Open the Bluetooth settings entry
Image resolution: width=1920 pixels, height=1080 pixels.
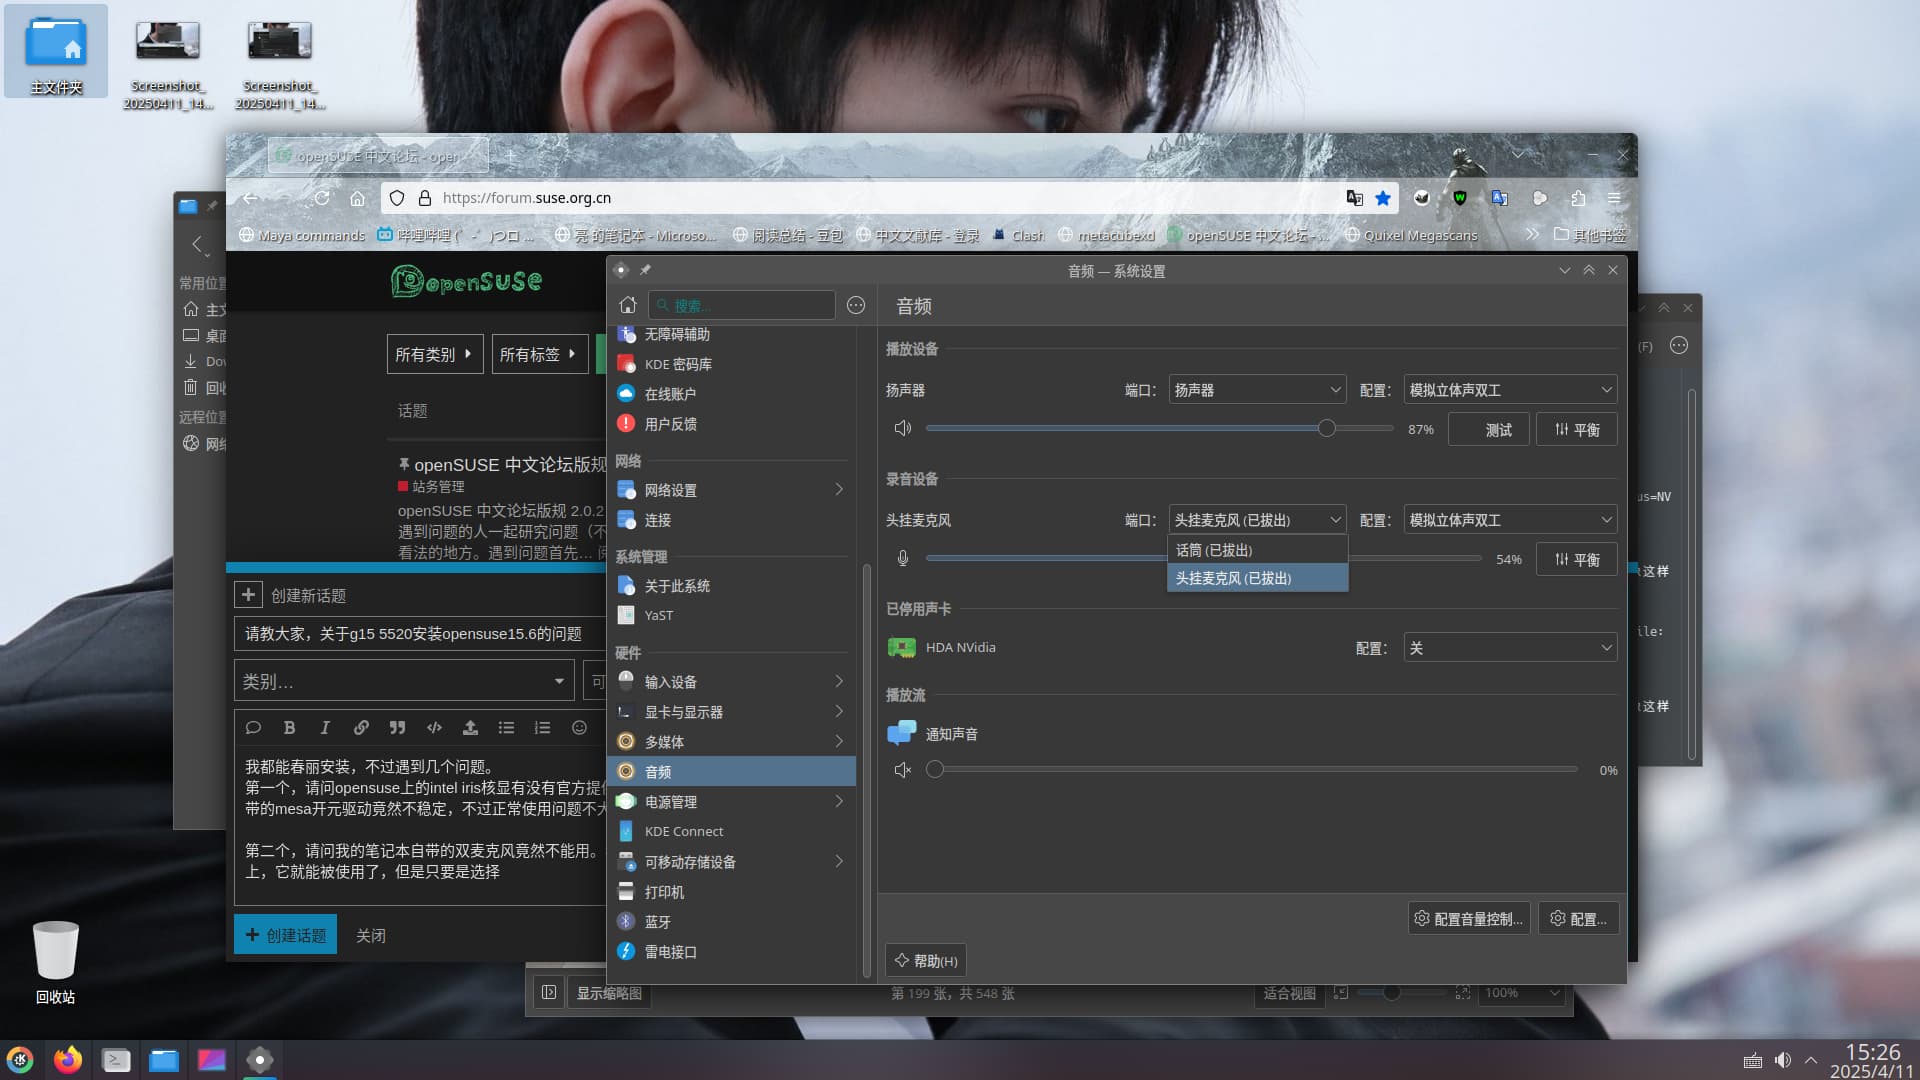pyautogui.click(x=657, y=922)
